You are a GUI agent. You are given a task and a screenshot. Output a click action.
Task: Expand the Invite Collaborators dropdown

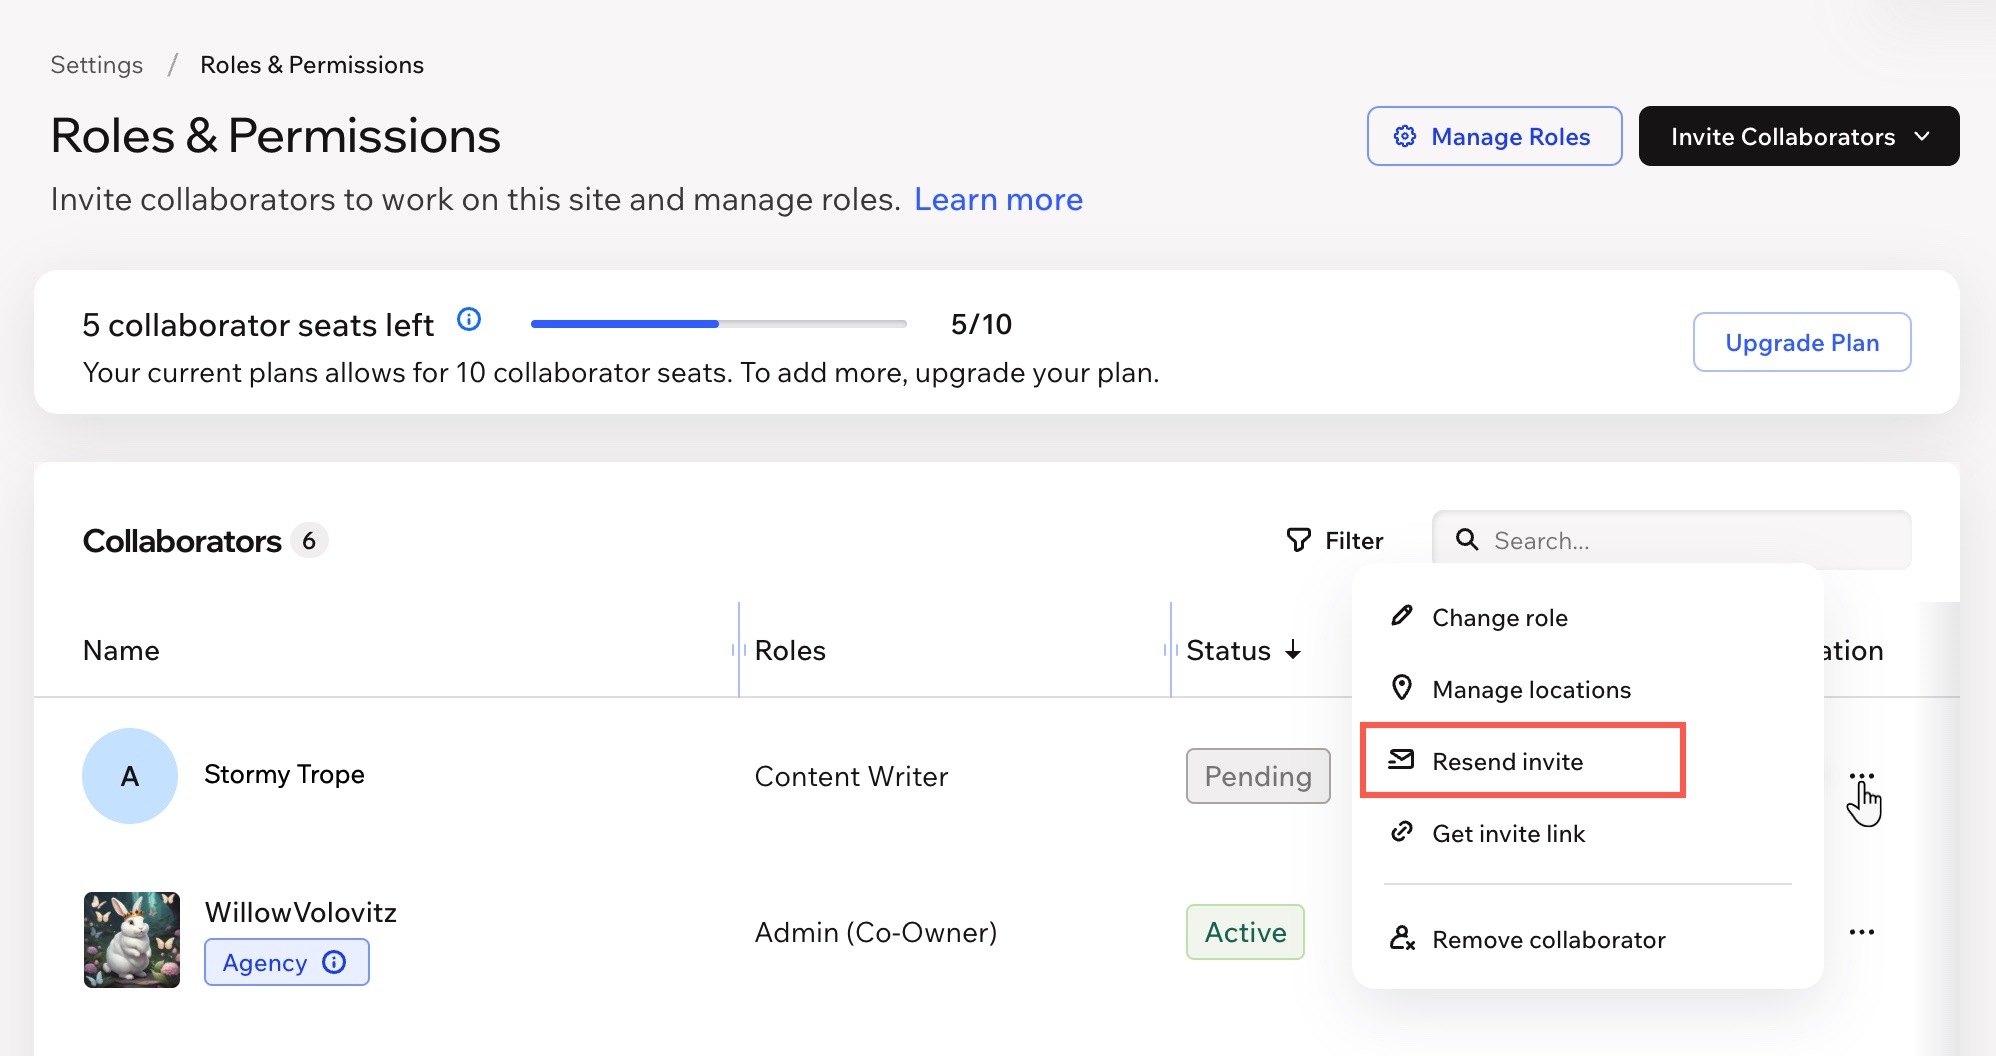pyautogui.click(x=1798, y=136)
